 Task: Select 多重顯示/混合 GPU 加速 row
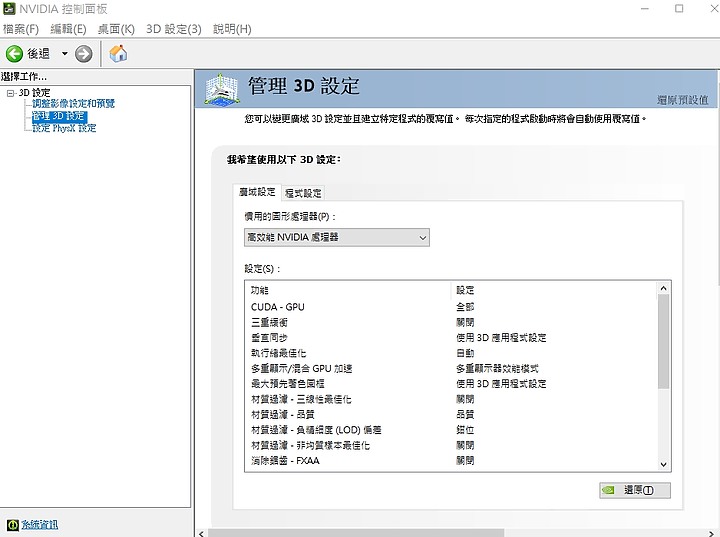[451, 368]
